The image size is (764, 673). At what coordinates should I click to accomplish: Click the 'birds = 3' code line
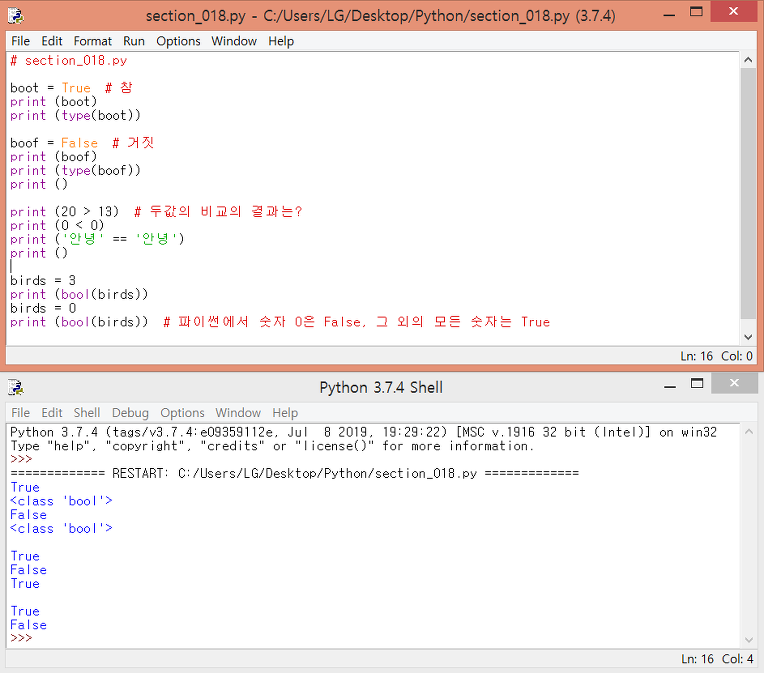tap(43, 281)
